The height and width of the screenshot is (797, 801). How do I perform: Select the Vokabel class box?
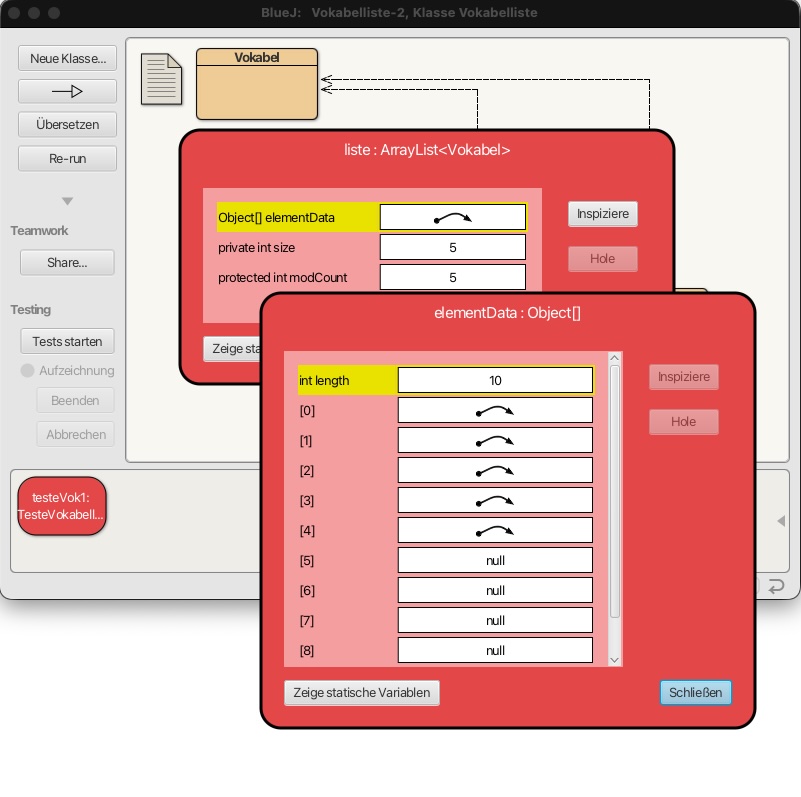[257, 84]
